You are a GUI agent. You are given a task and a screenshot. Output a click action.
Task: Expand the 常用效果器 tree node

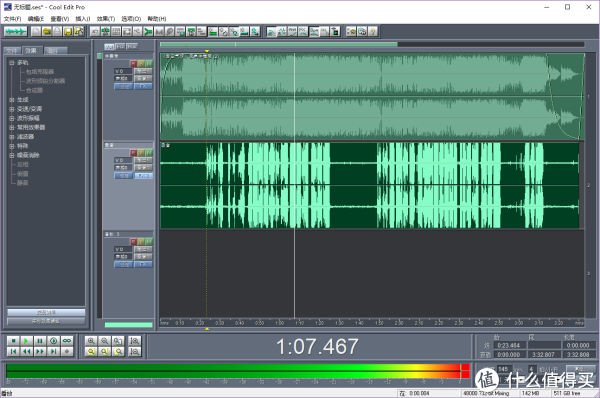coord(12,127)
